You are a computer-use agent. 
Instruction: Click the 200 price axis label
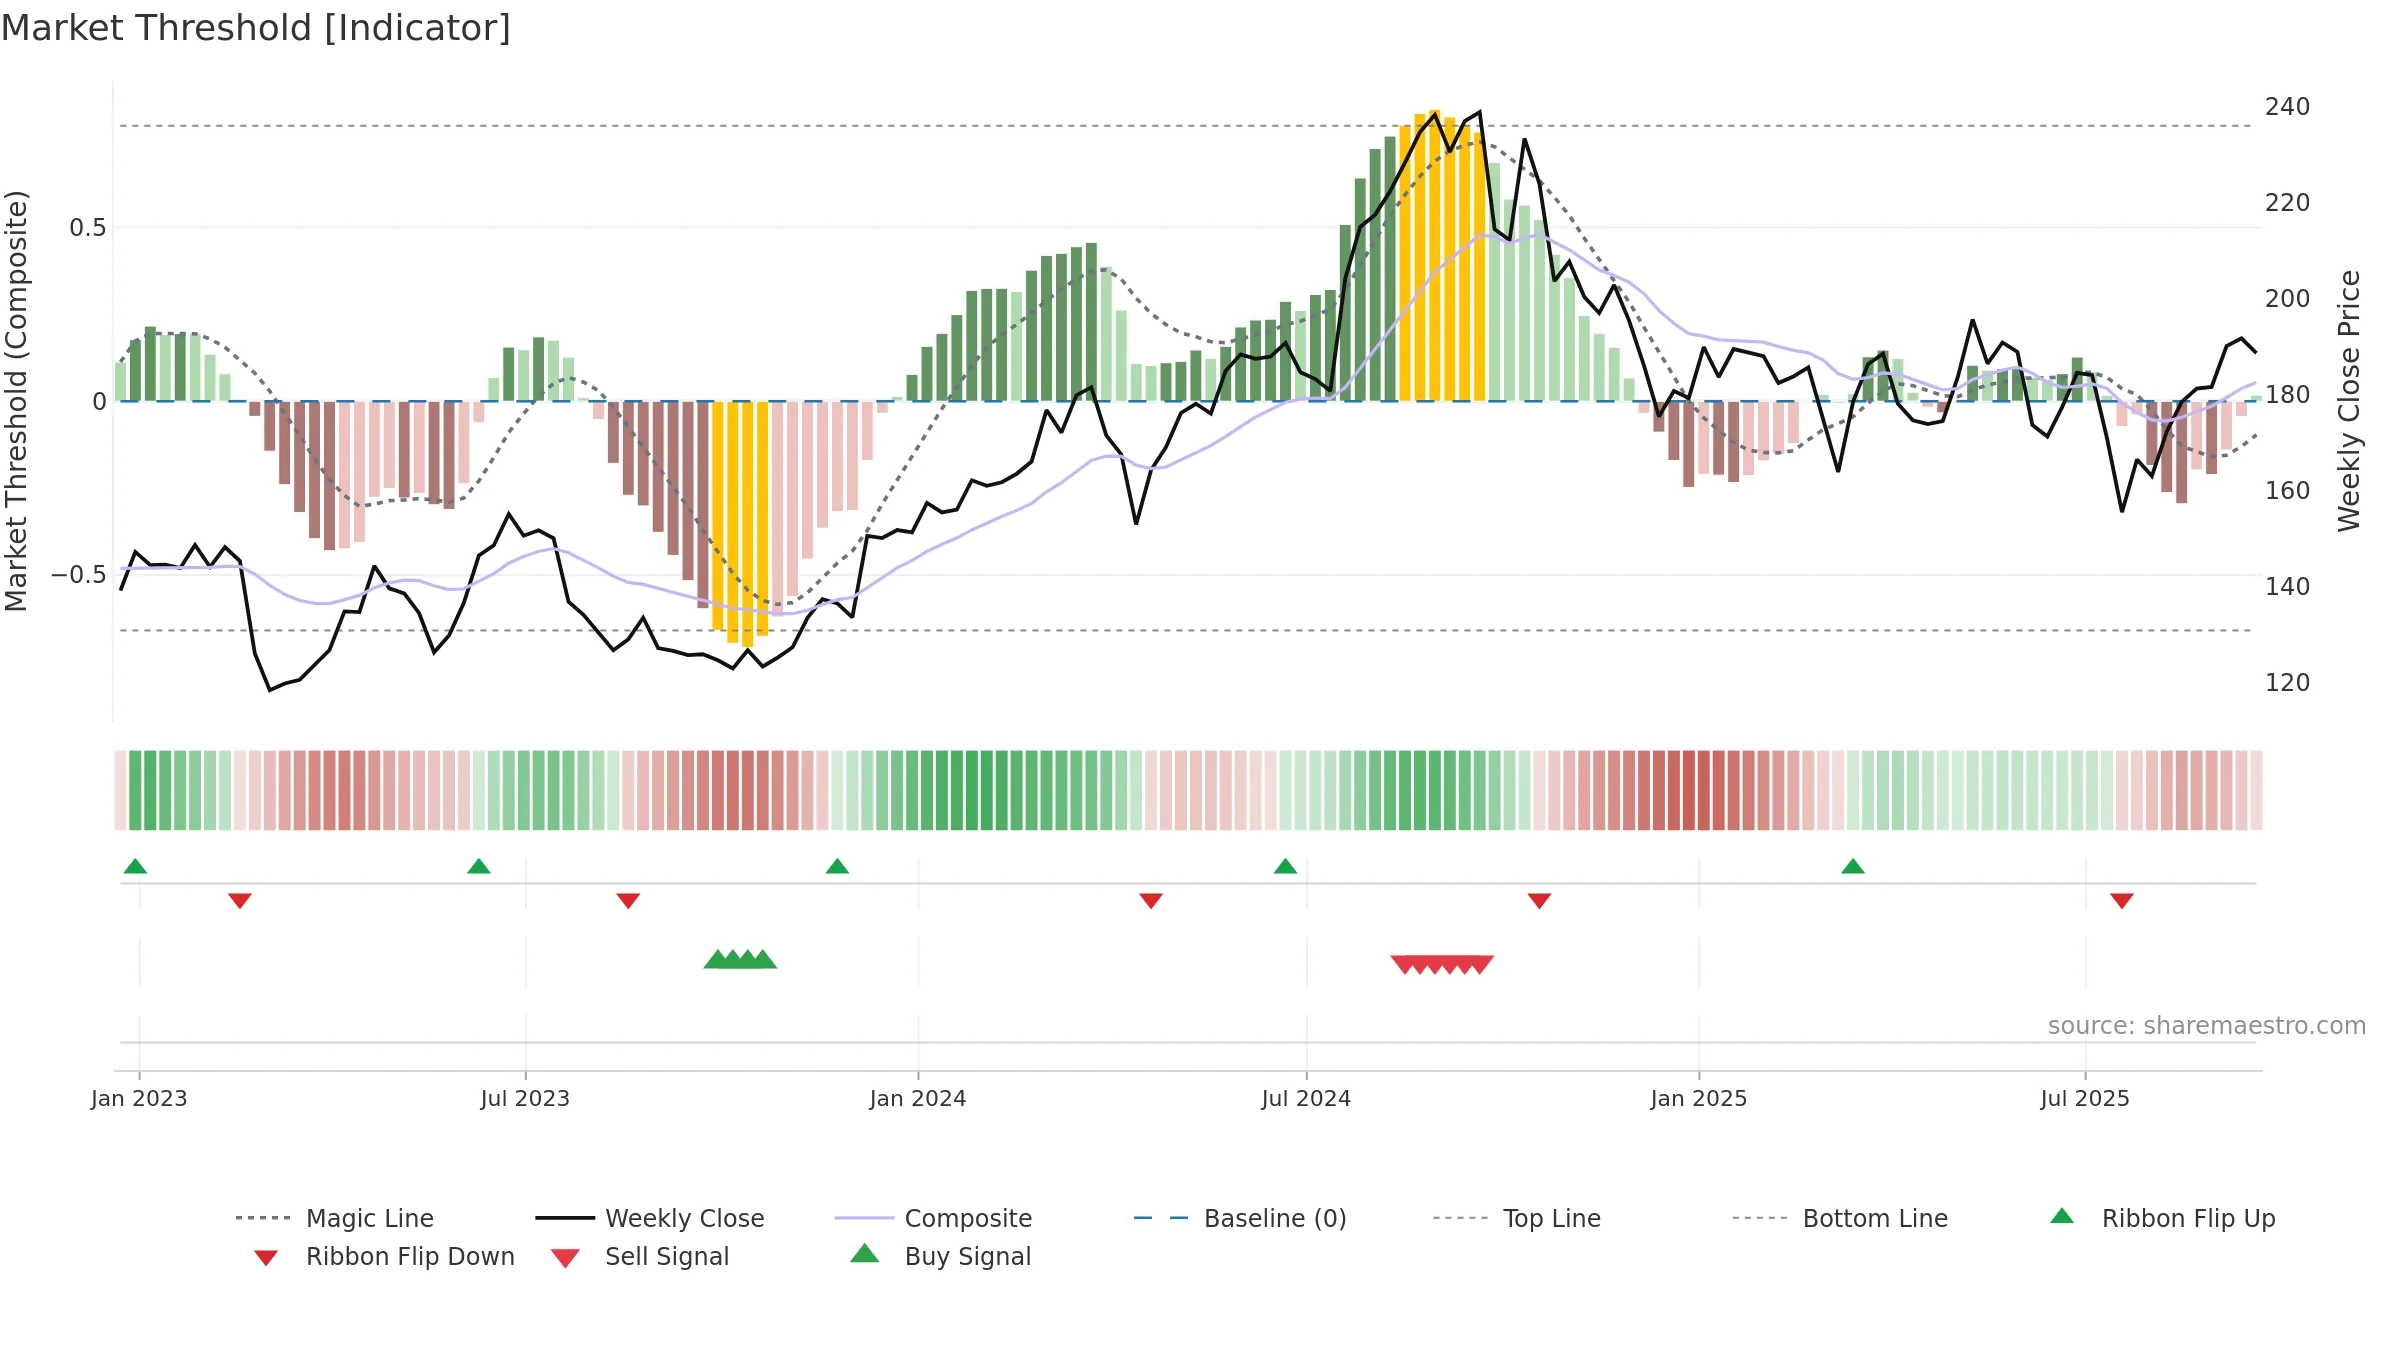pos(2288,299)
